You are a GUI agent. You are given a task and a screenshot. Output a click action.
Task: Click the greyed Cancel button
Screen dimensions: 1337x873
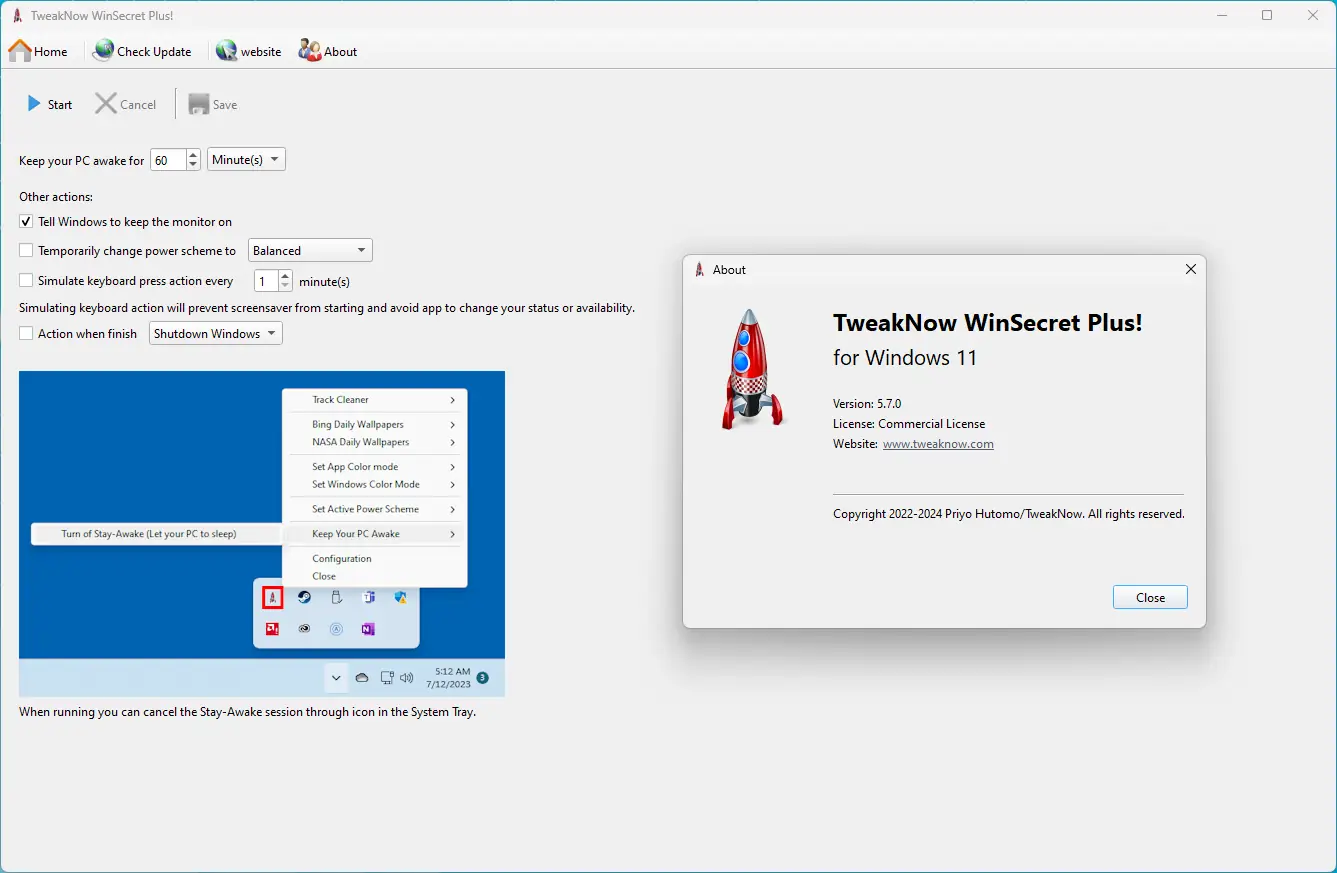coord(125,104)
